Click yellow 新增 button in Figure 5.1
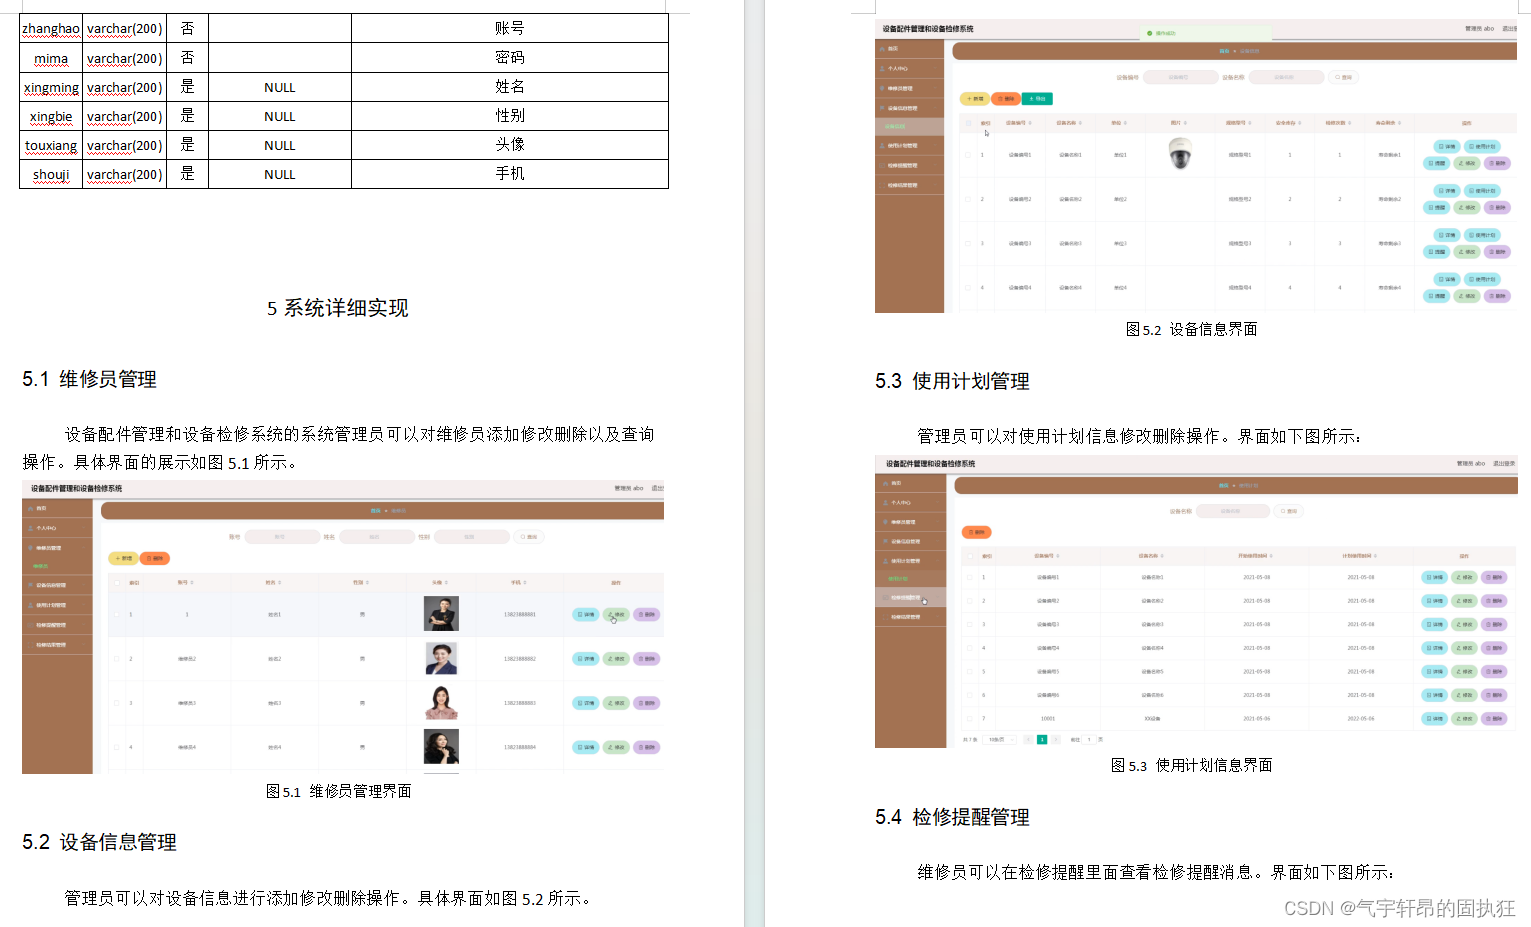1531x927 pixels. coord(123,558)
